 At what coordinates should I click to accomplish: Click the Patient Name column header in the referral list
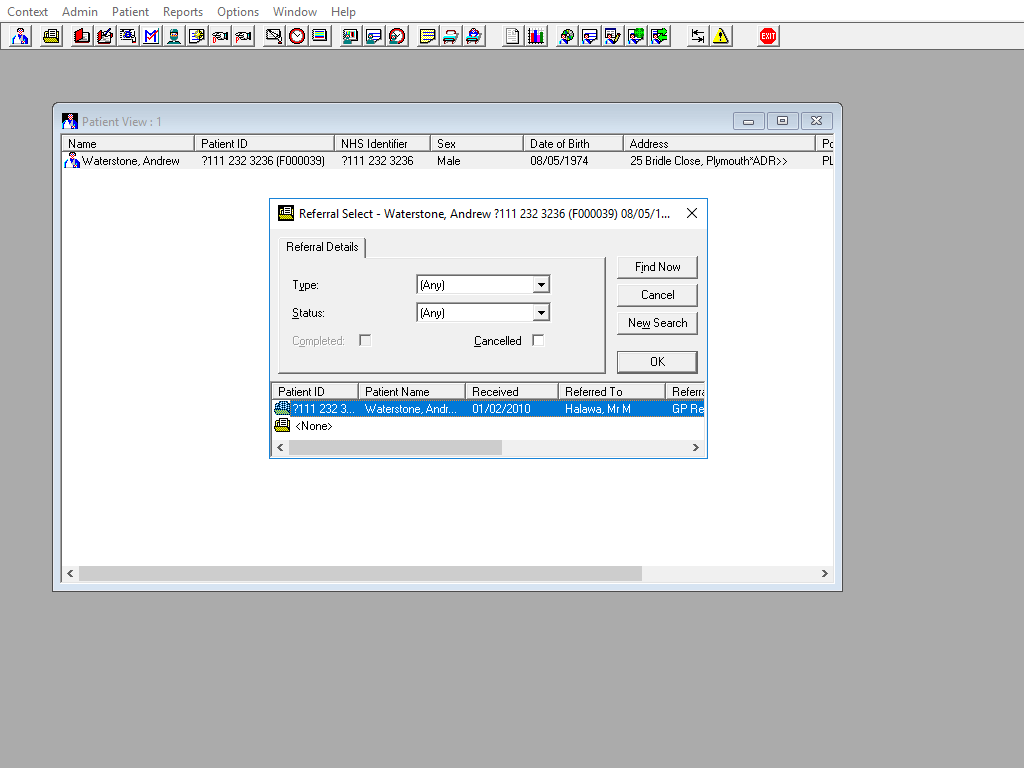411,391
